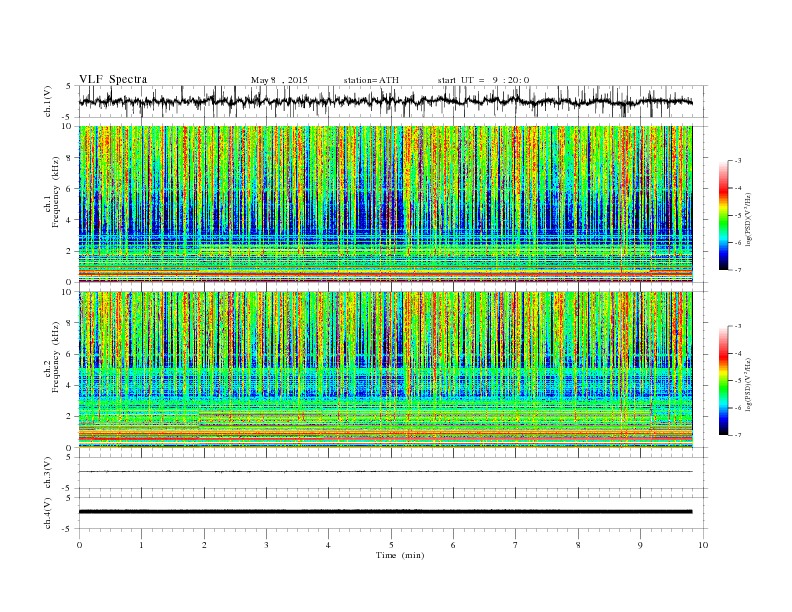
Task: Click the "-5" label on ch.2 color bar
Action: click(x=738, y=381)
